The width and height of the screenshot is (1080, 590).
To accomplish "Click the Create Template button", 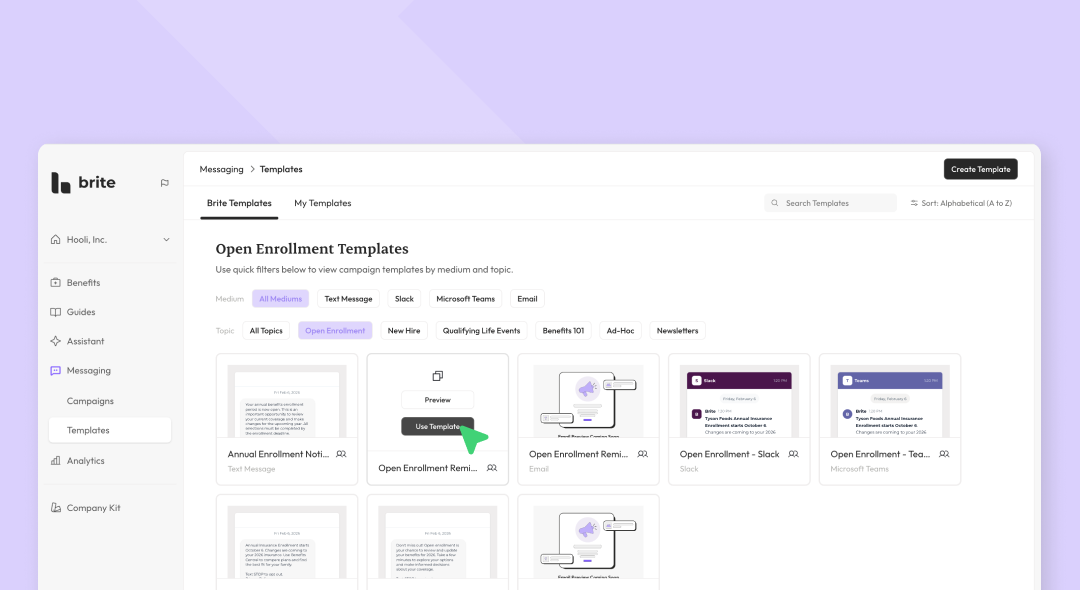I will [980, 169].
